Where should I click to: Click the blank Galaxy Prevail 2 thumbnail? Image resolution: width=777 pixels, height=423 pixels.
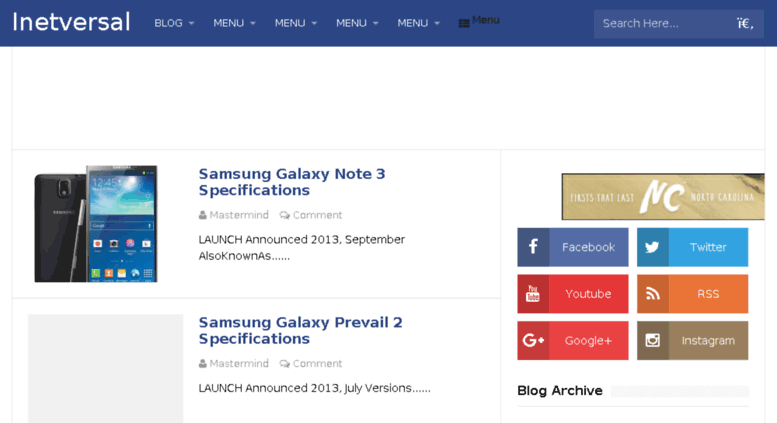coord(106,369)
